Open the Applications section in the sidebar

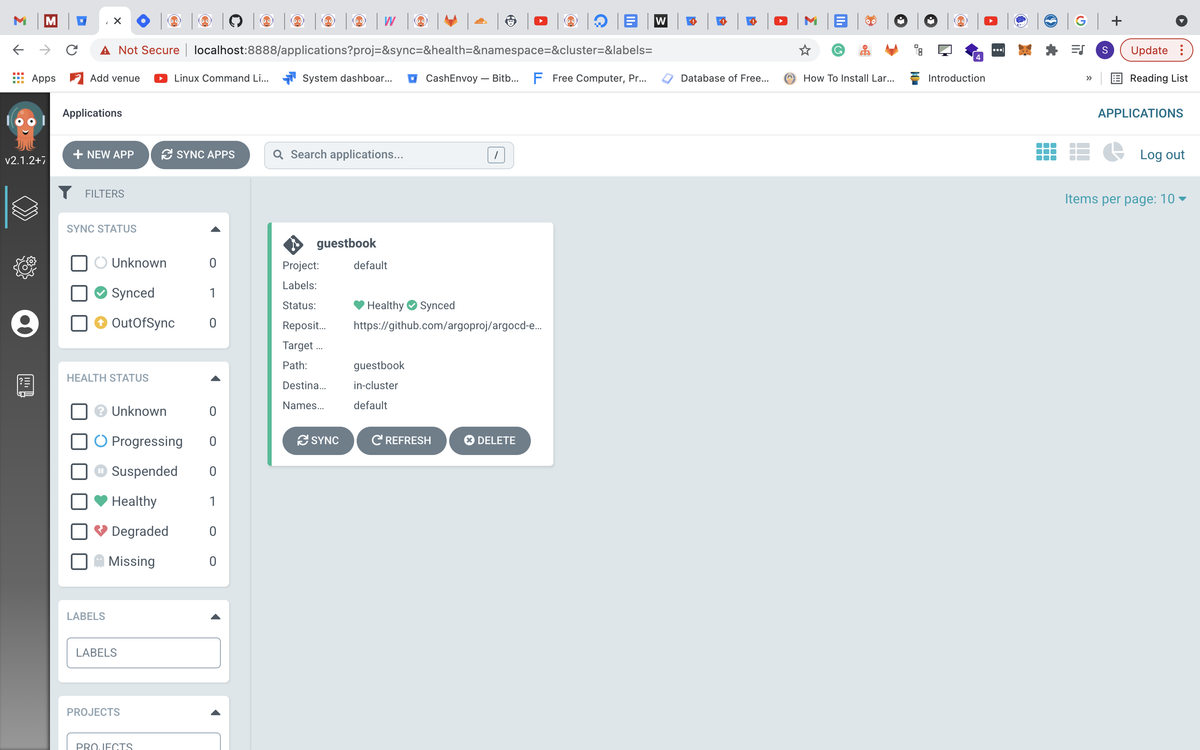[x=24, y=208]
